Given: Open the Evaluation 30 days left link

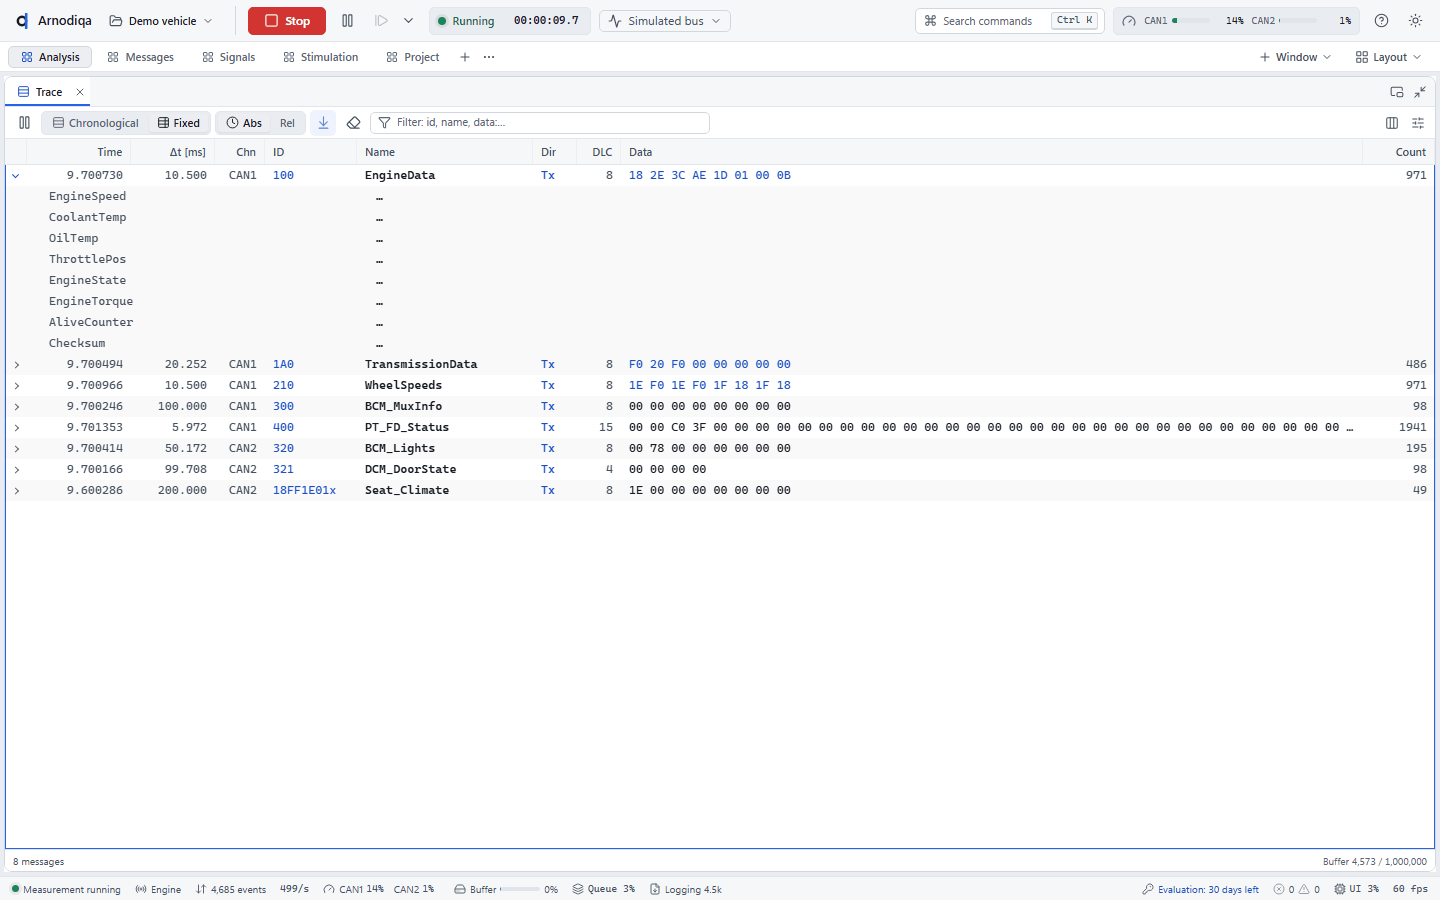Looking at the screenshot, I should point(1200,889).
